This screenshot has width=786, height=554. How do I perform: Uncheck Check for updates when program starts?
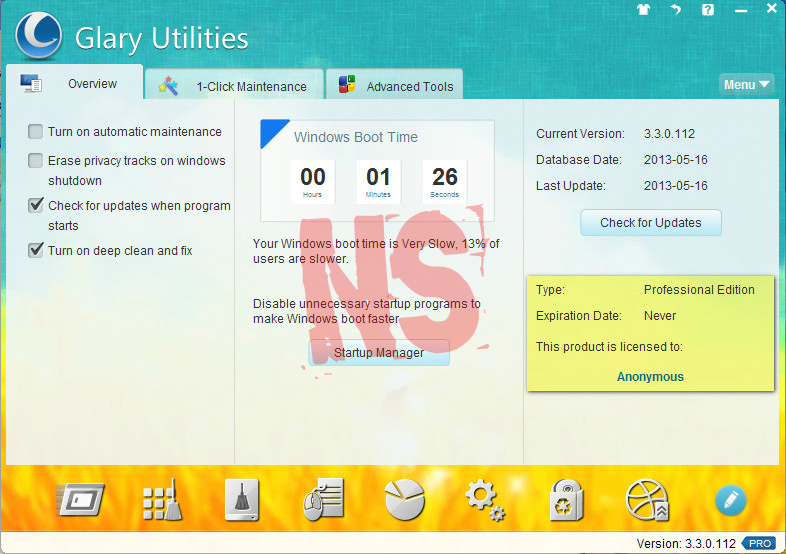point(36,205)
